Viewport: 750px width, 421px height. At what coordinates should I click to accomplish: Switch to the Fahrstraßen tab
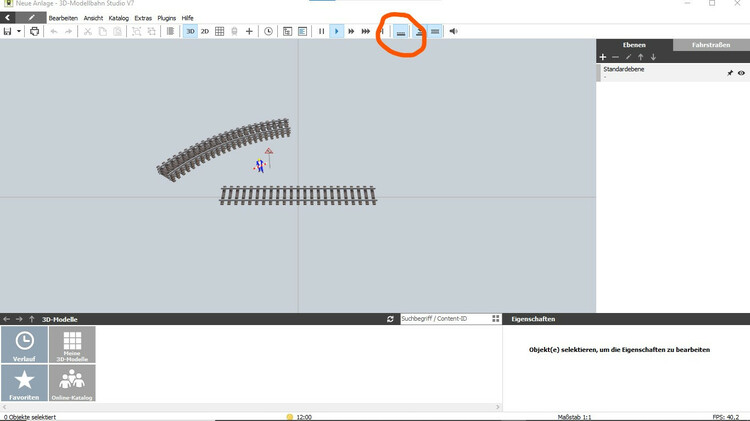711,45
